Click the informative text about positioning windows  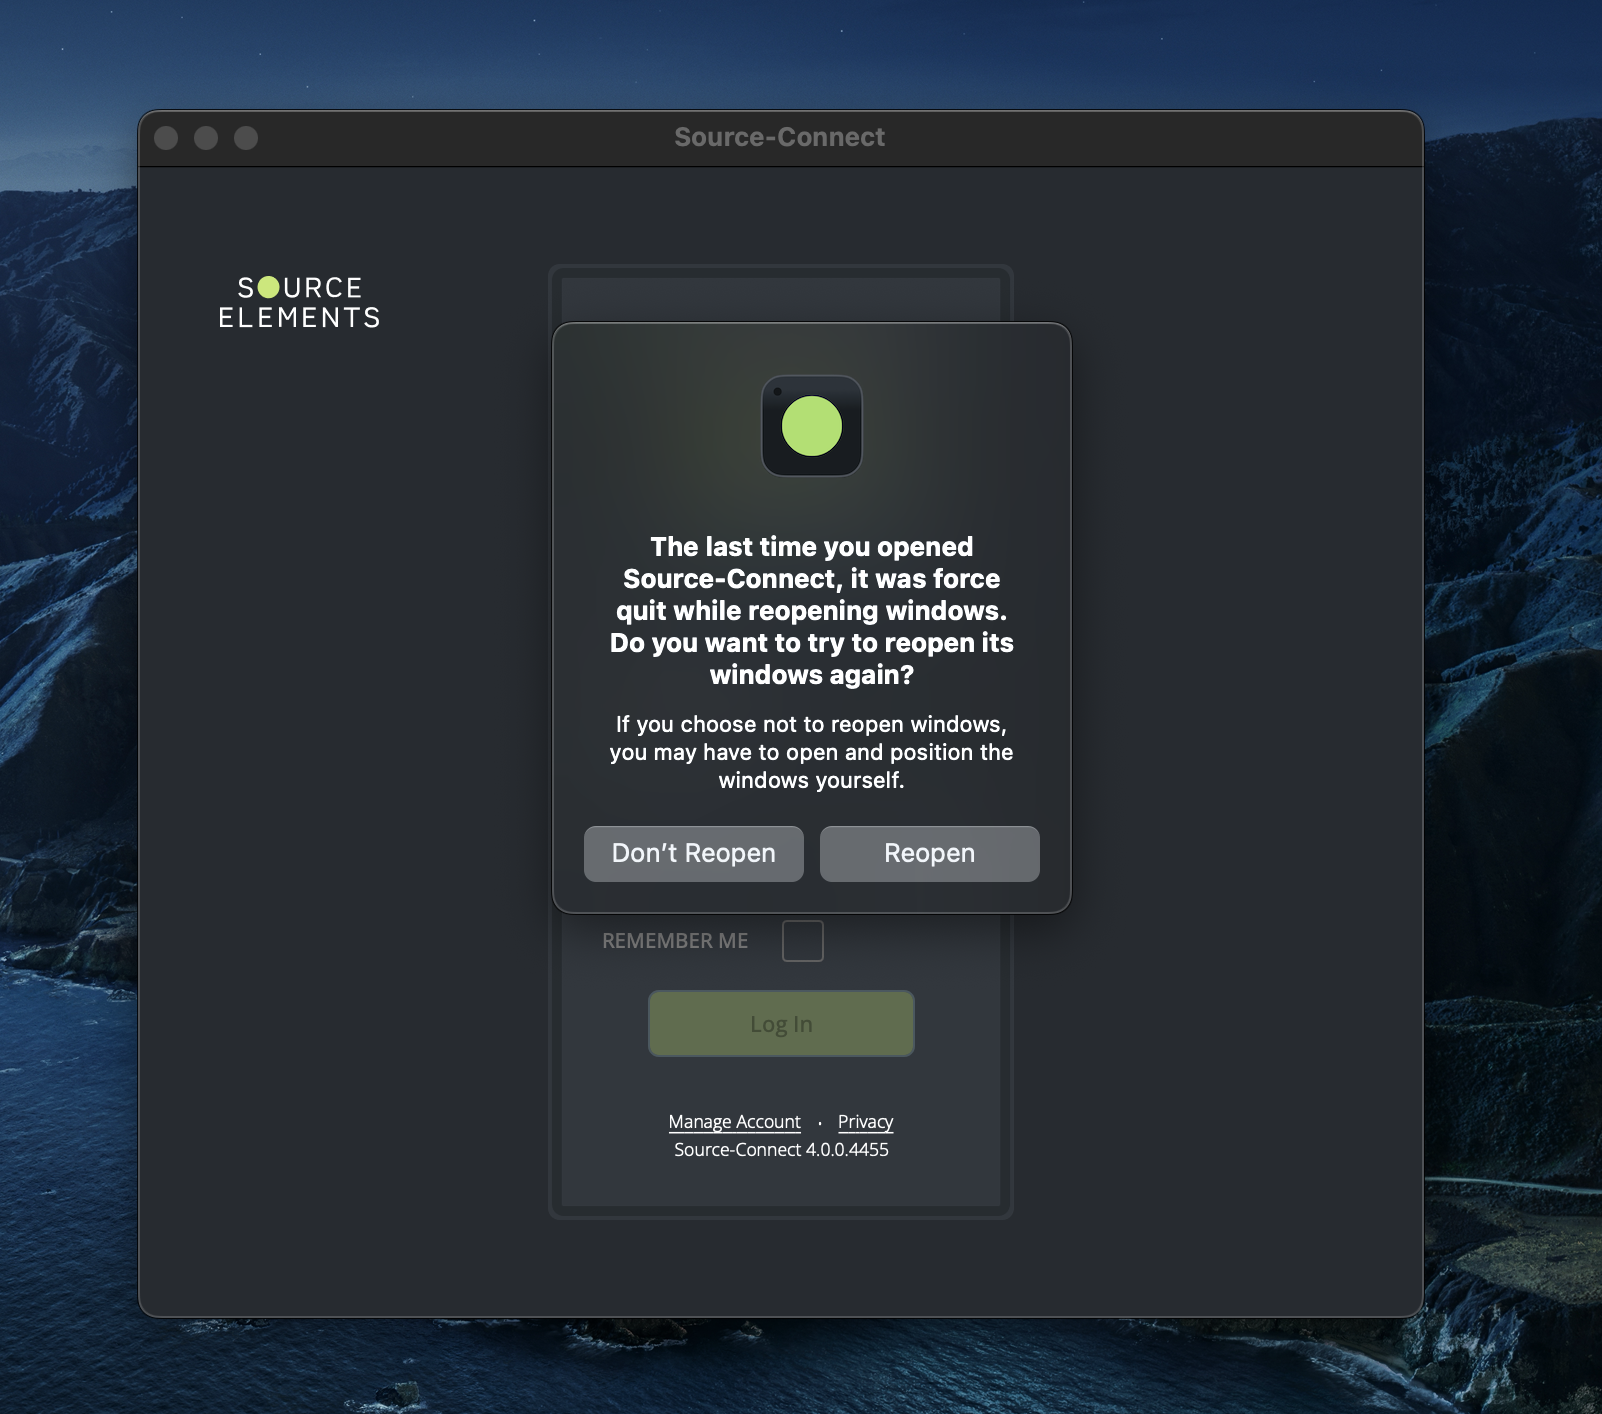tap(811, 752)
